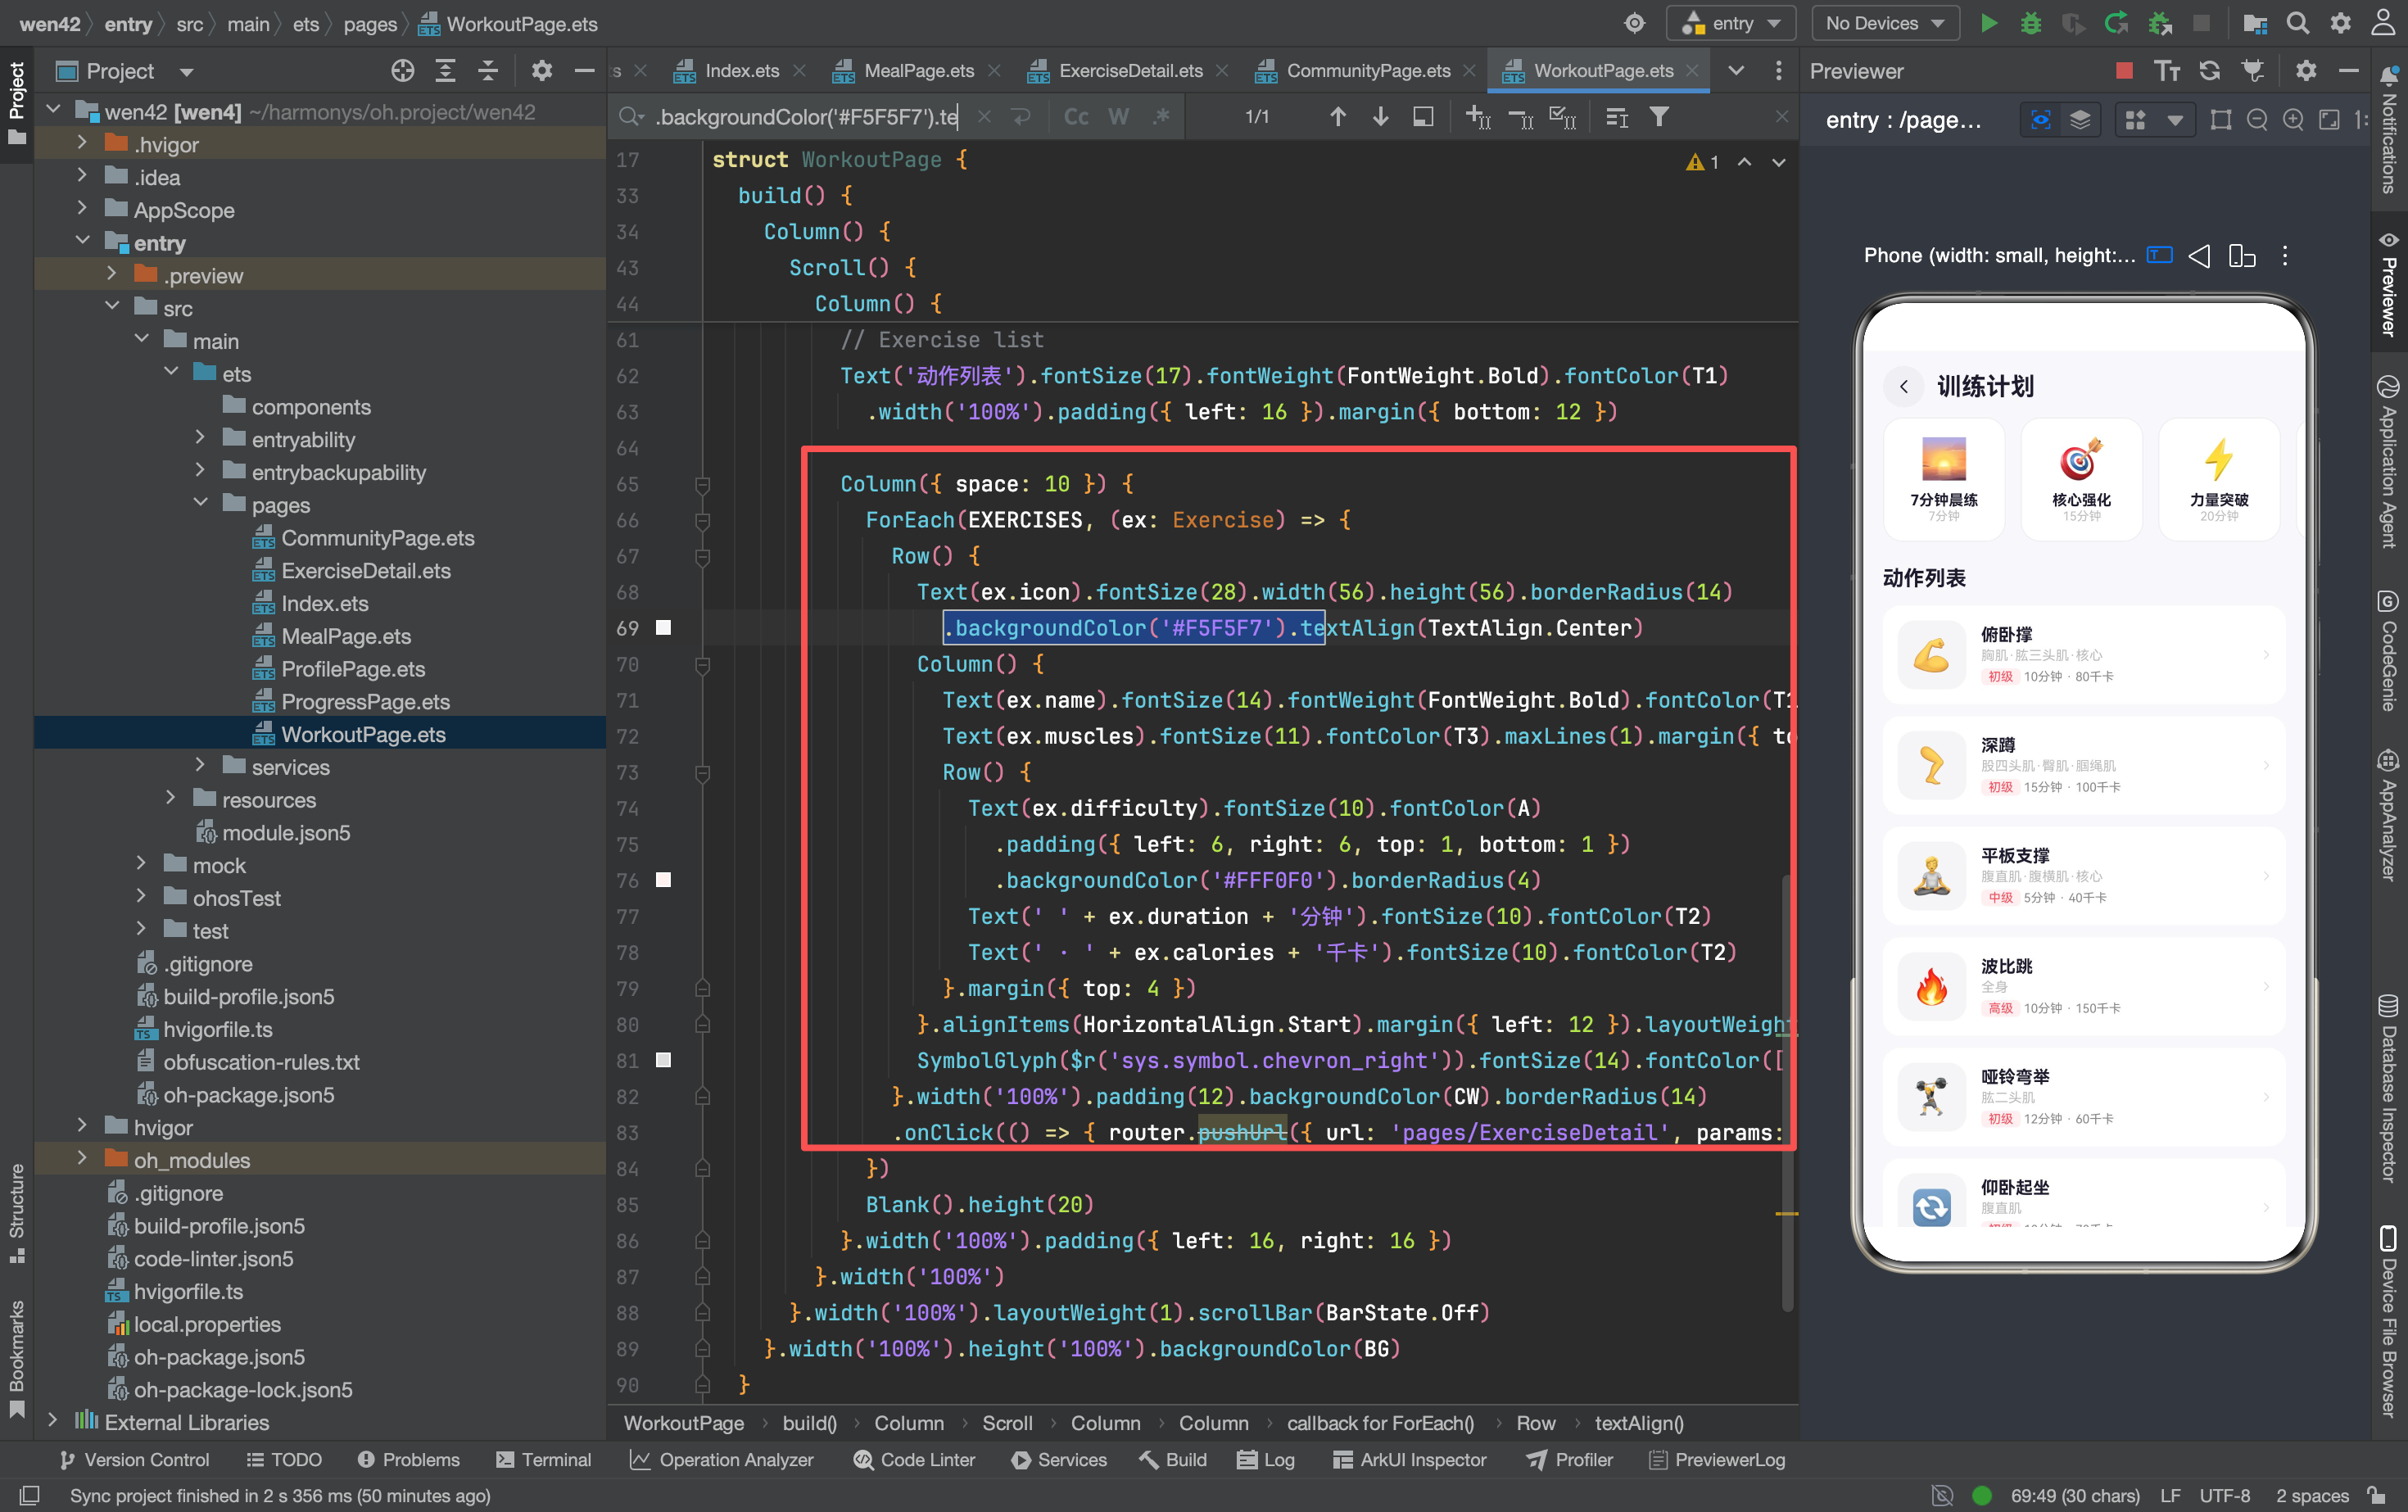
Task: Click the line 76 #FFF0F0 color swatch
Action: [663, 880]
